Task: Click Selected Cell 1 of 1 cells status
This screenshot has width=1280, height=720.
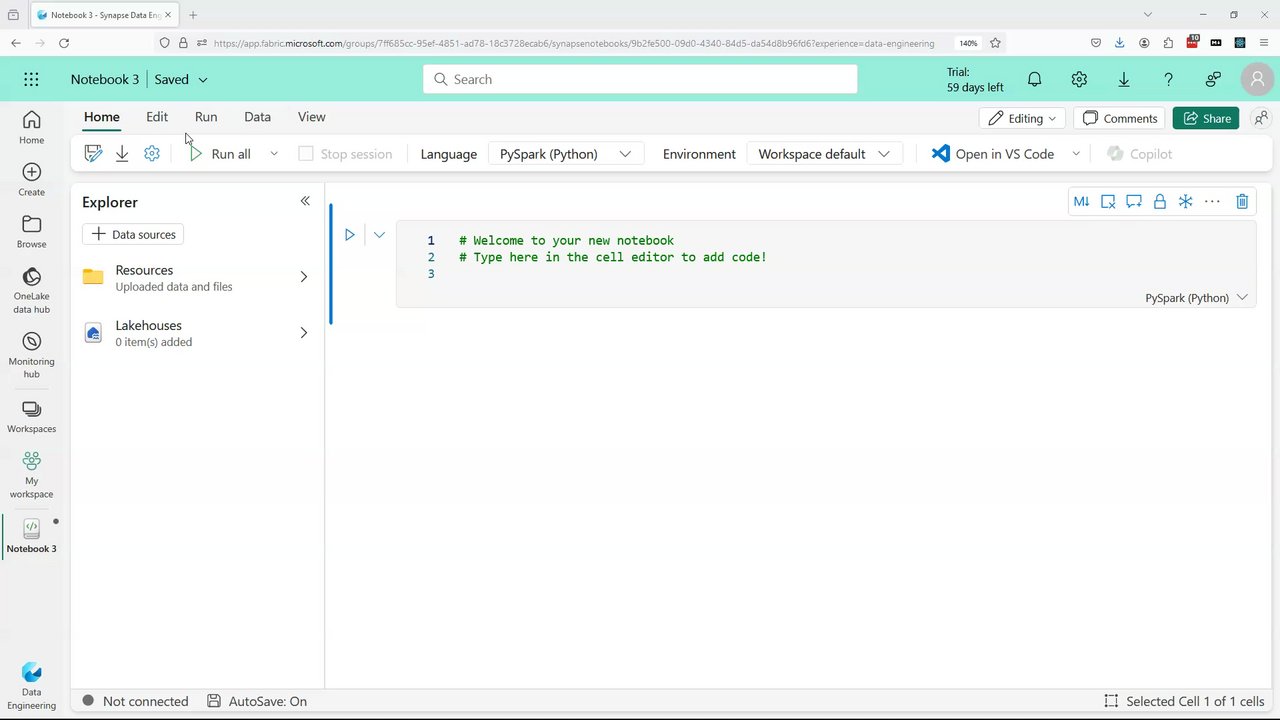Action: pyautogui.click(x=1184, y=701)
